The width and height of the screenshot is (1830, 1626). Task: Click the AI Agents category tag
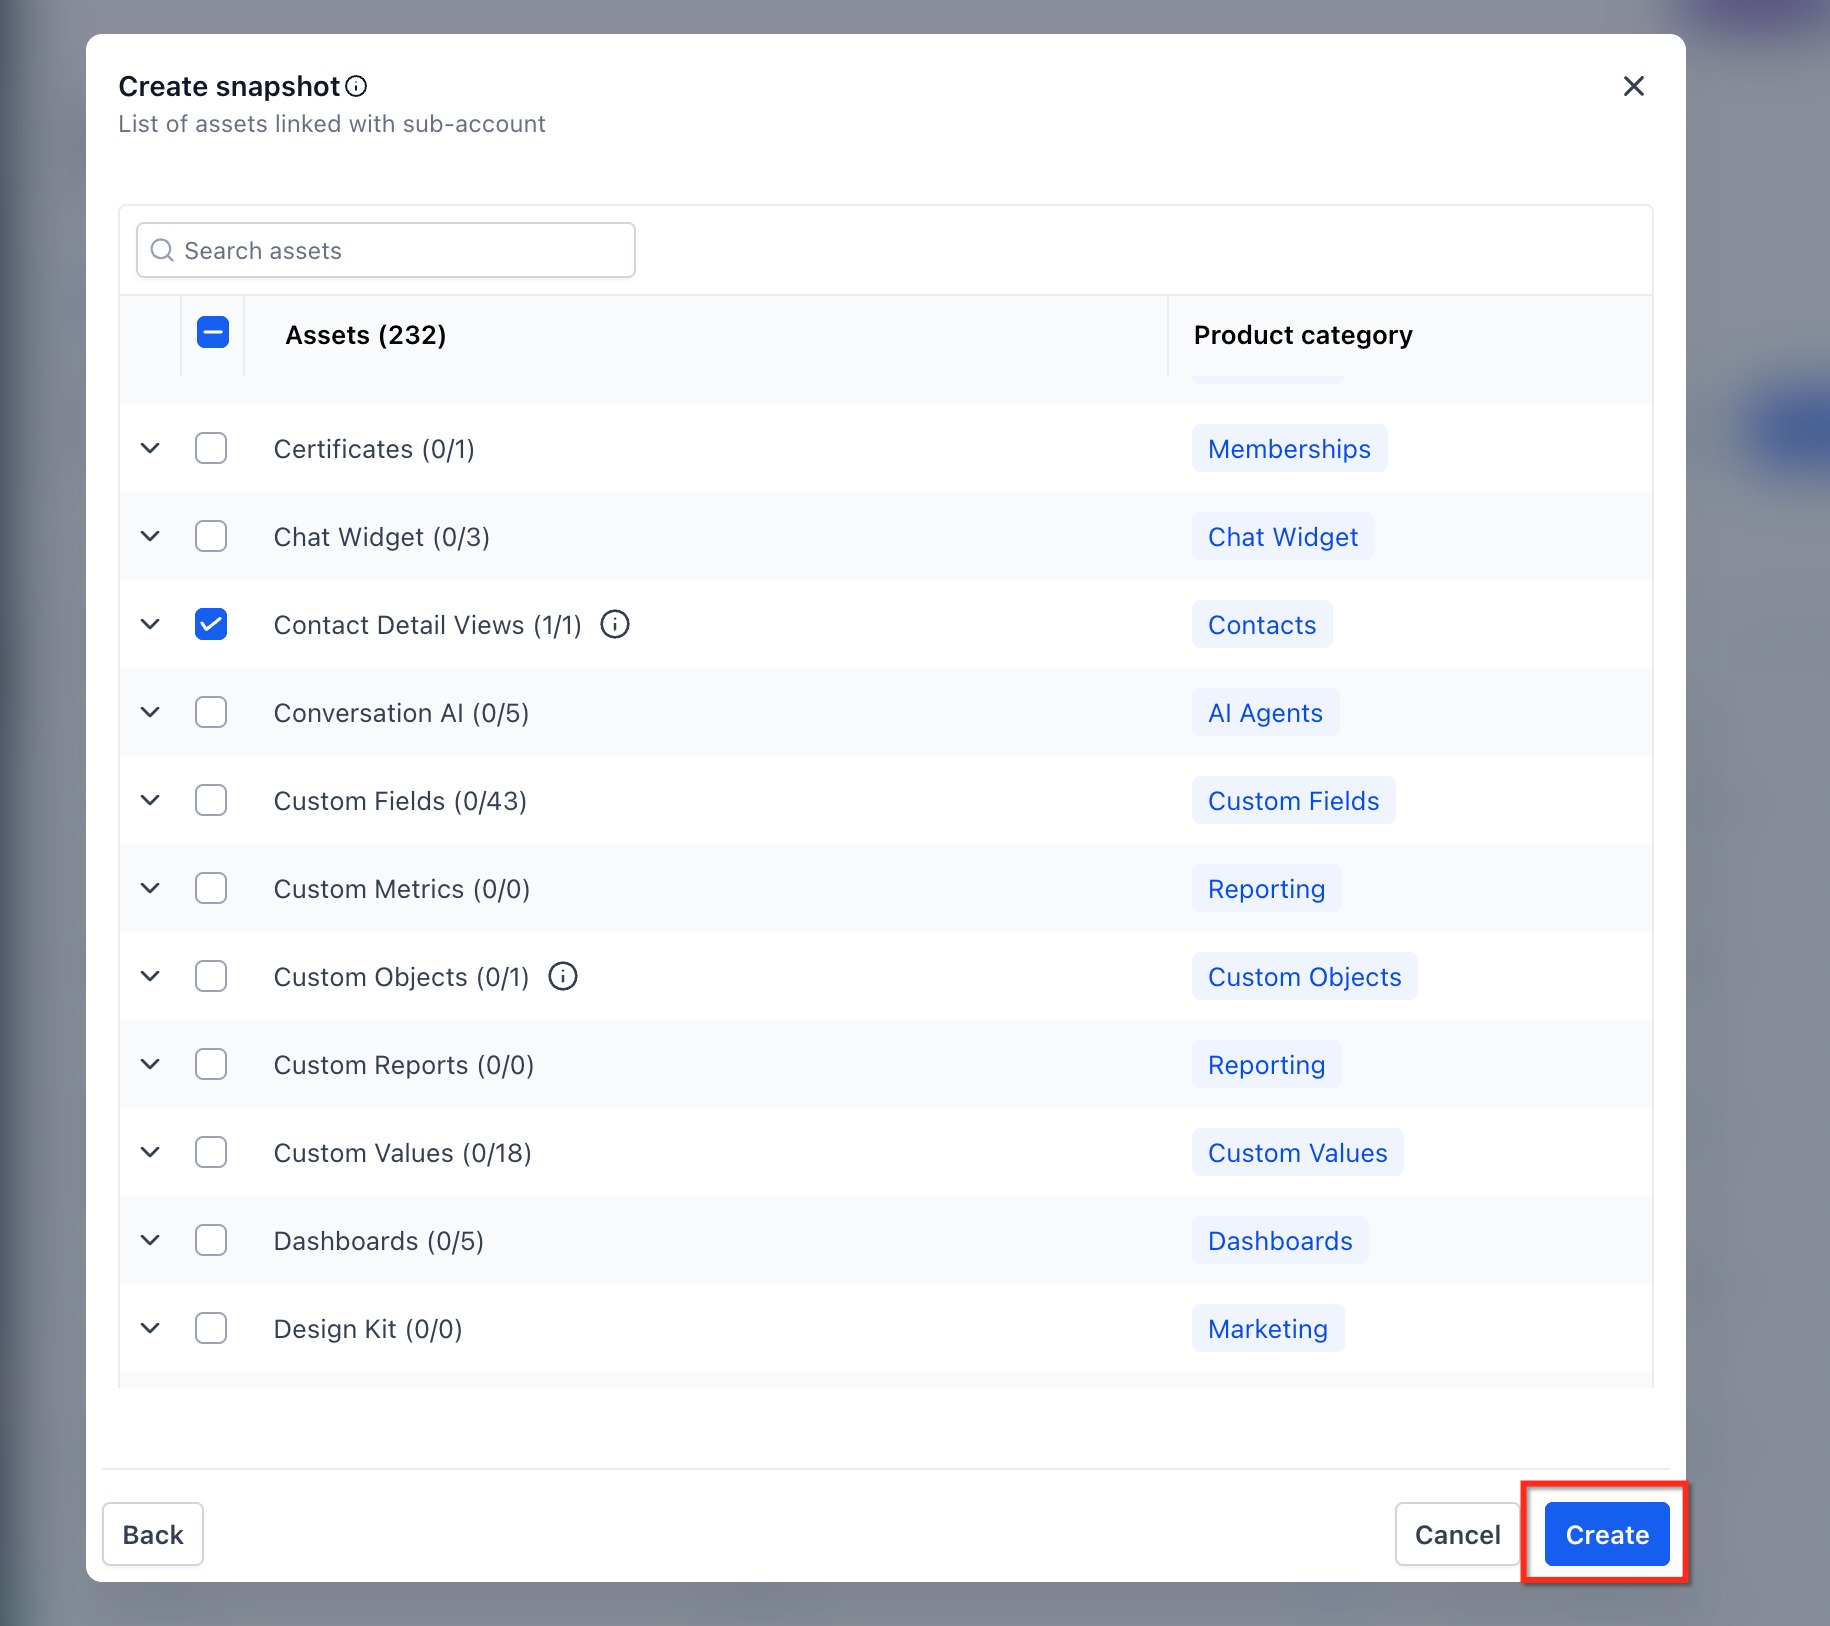click(1265, 713)
